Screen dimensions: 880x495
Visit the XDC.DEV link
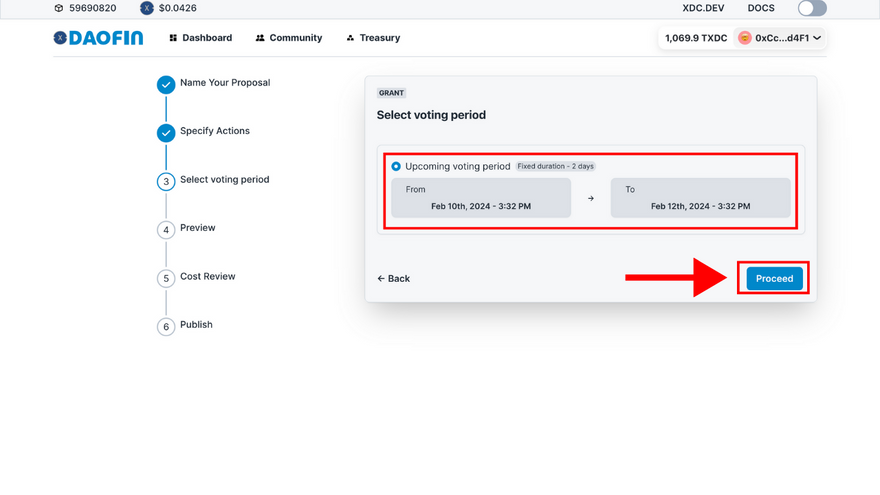(701, 8)
